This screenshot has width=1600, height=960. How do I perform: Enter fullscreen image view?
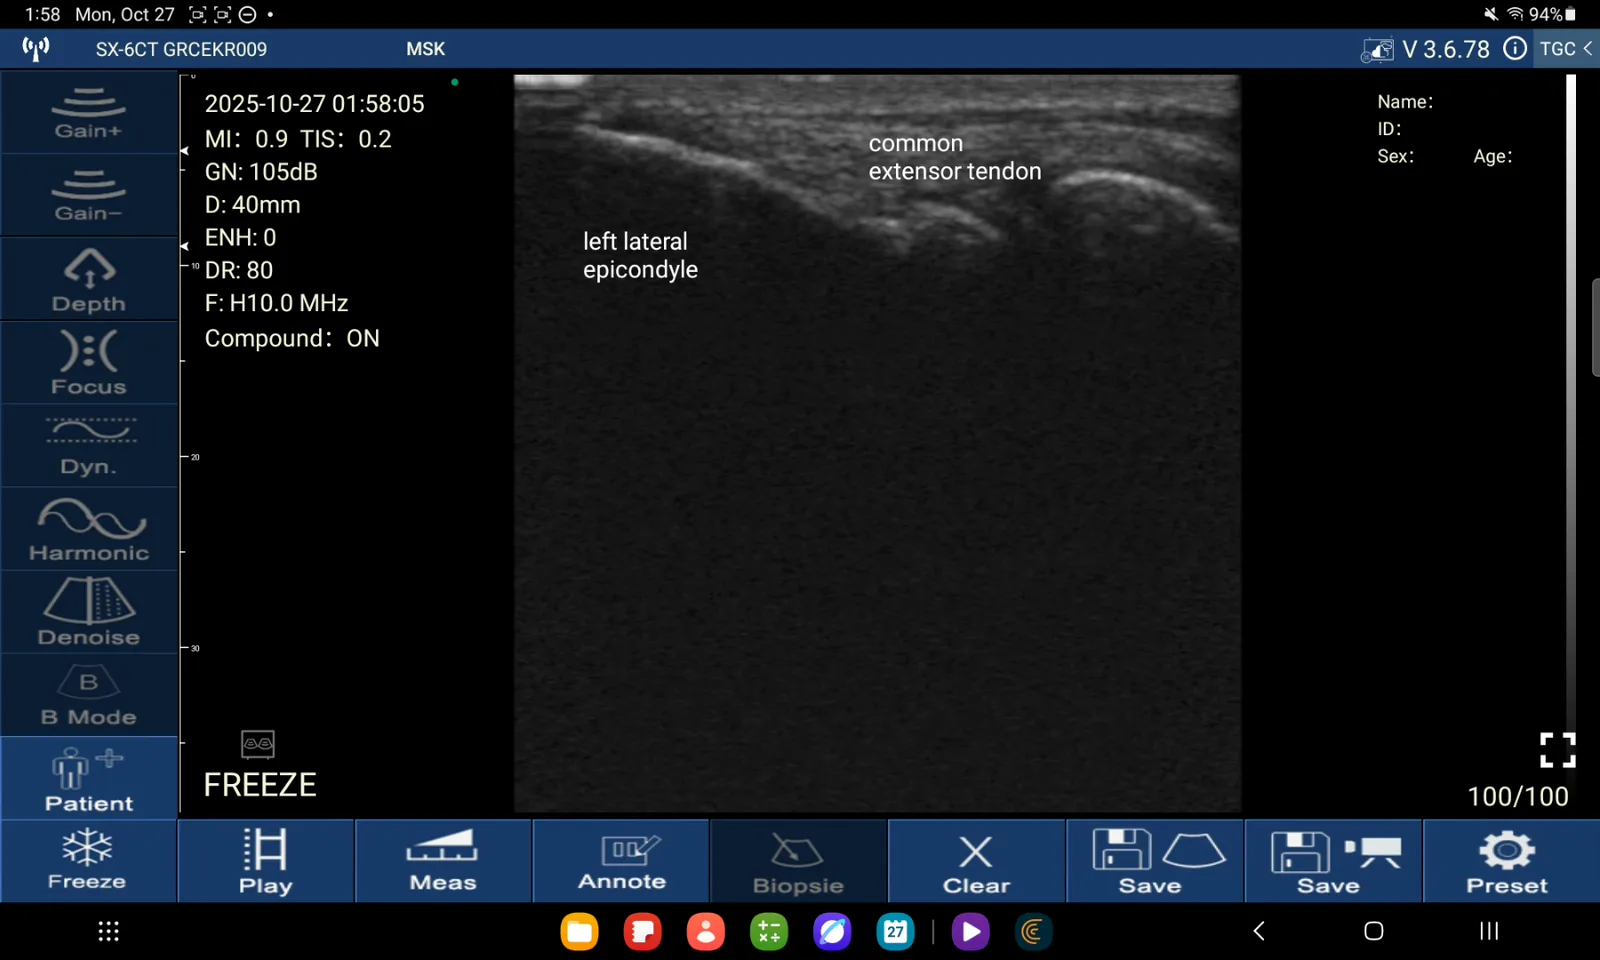1557,750
